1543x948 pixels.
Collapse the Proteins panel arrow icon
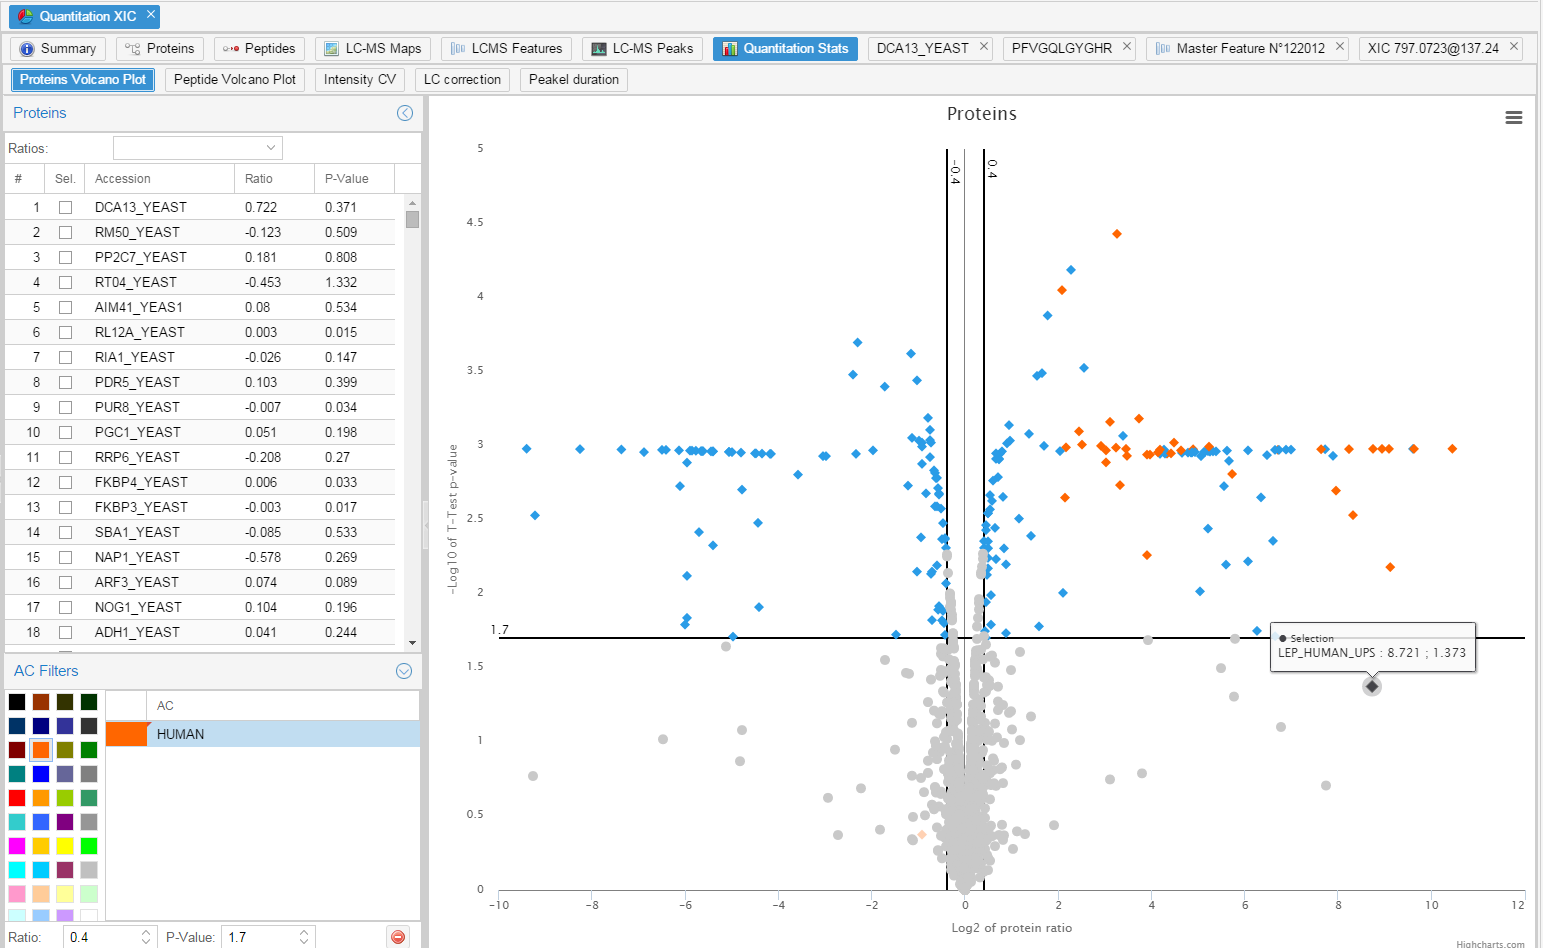point(405,113)
